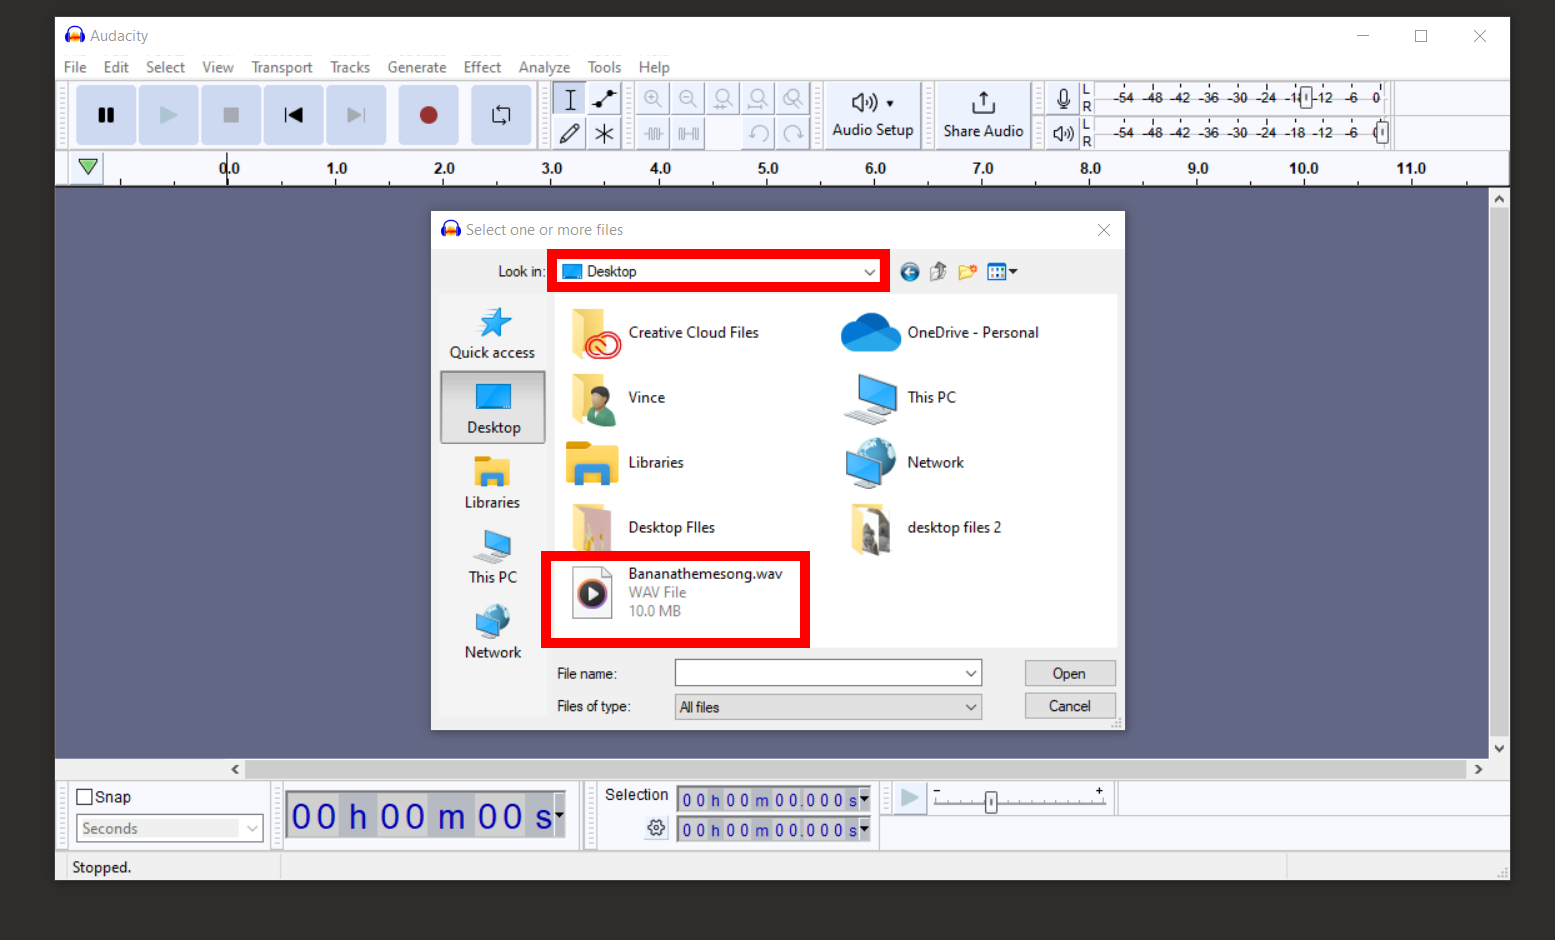Click the Open button
1555x940 pixels.
coord(1069,672)
